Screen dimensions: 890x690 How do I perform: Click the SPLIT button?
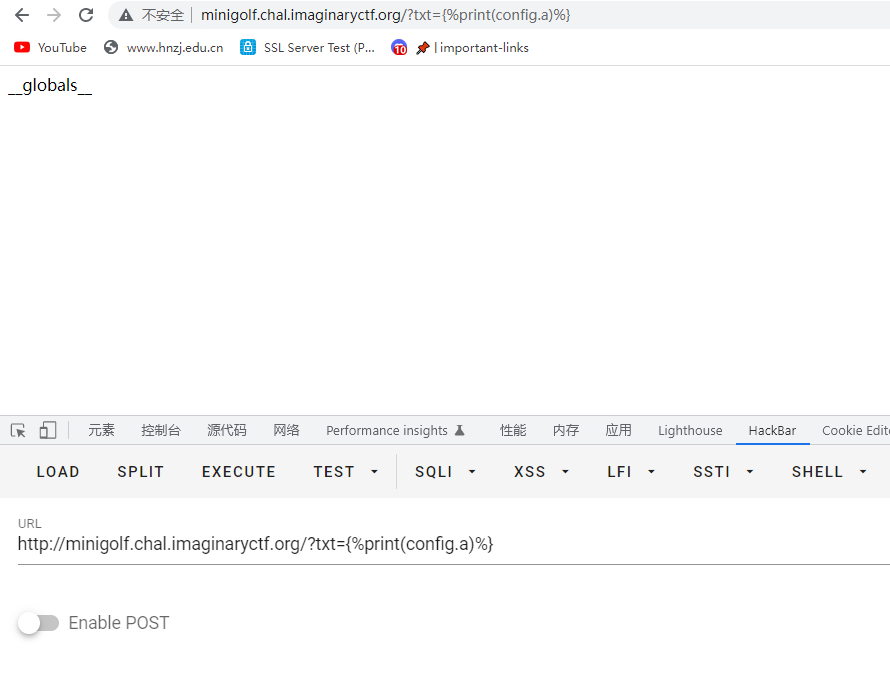[140, 471]
